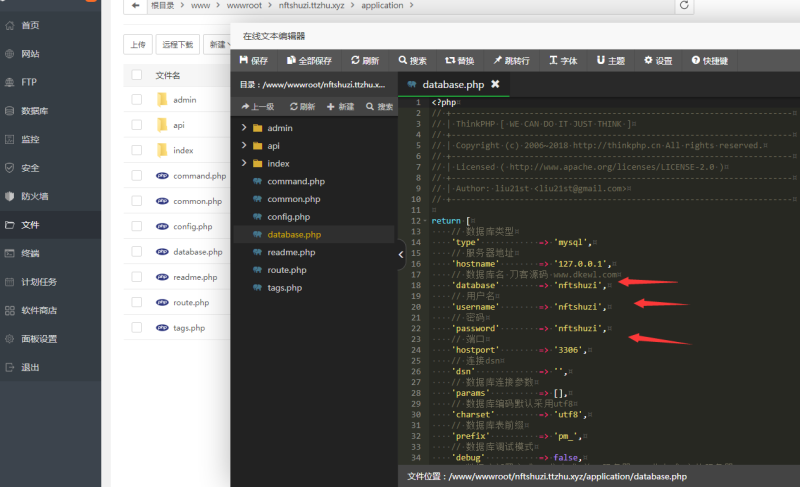
Task: Collapse the editor file tree sidebar arrow
Action: click(x=401, y=254)
